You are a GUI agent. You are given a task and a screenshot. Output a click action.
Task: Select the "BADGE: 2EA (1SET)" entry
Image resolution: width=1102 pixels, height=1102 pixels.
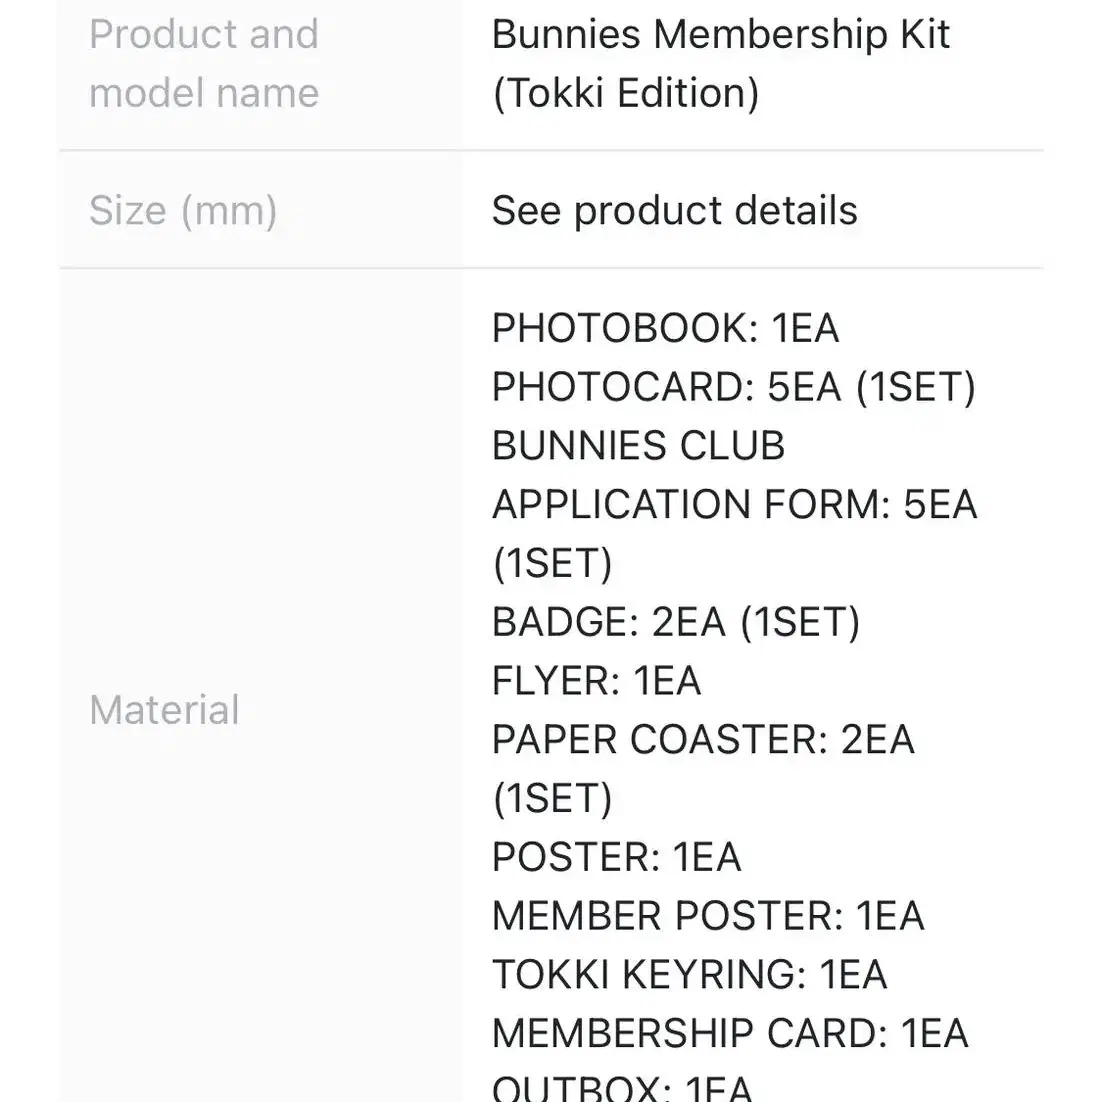[675, 622]
